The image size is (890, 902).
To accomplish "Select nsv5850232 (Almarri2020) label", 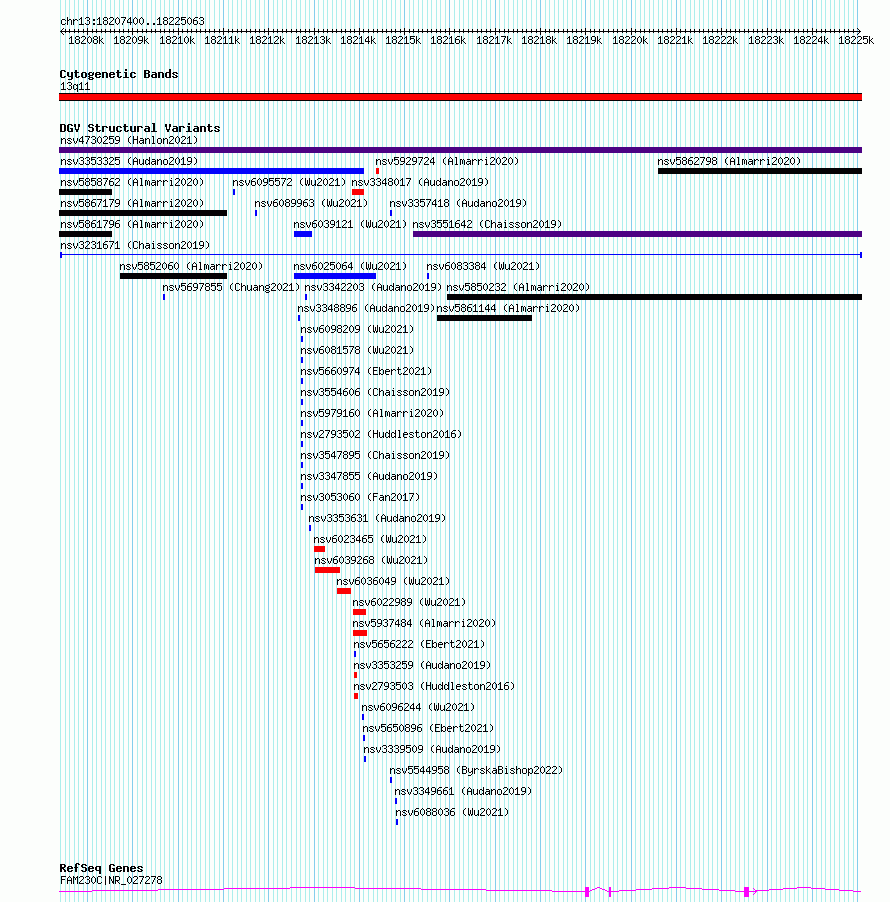I will point(518,288).
